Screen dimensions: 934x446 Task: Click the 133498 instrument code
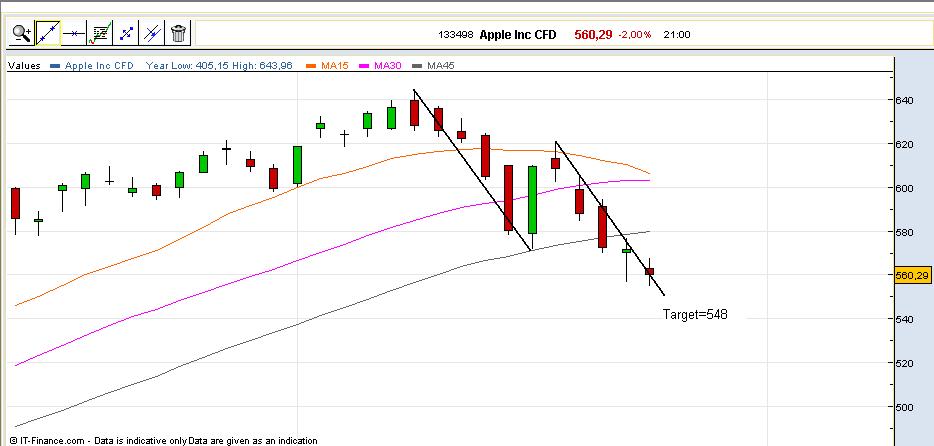pyautogui.click(x=456, y=35)
